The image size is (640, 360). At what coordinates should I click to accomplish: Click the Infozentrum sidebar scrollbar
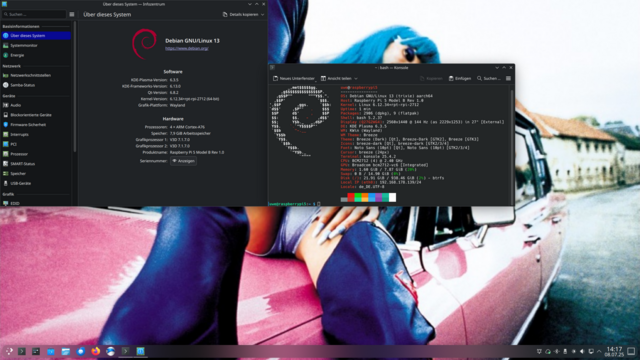[75, 88]
